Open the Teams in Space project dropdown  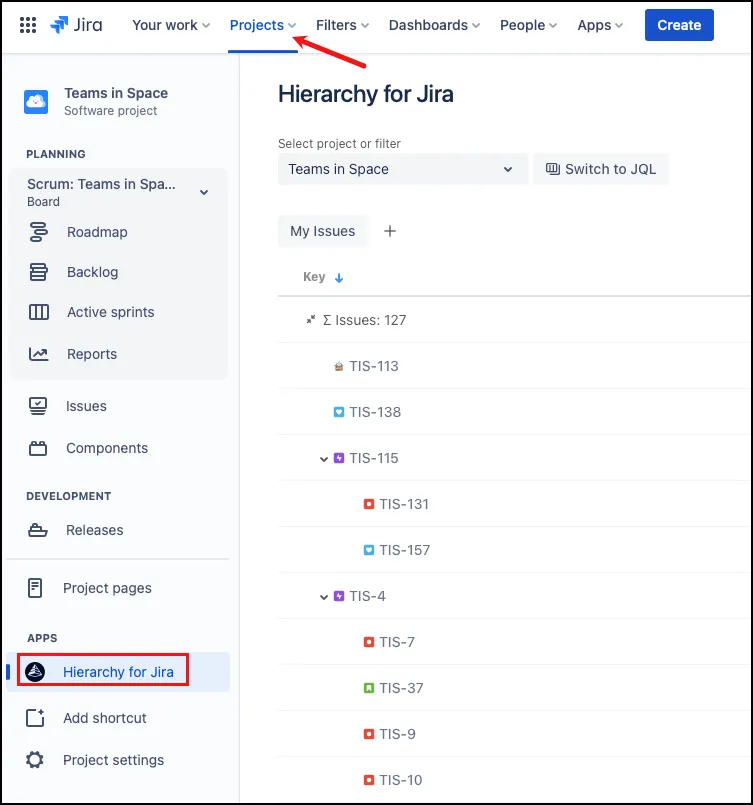(403, 169)
